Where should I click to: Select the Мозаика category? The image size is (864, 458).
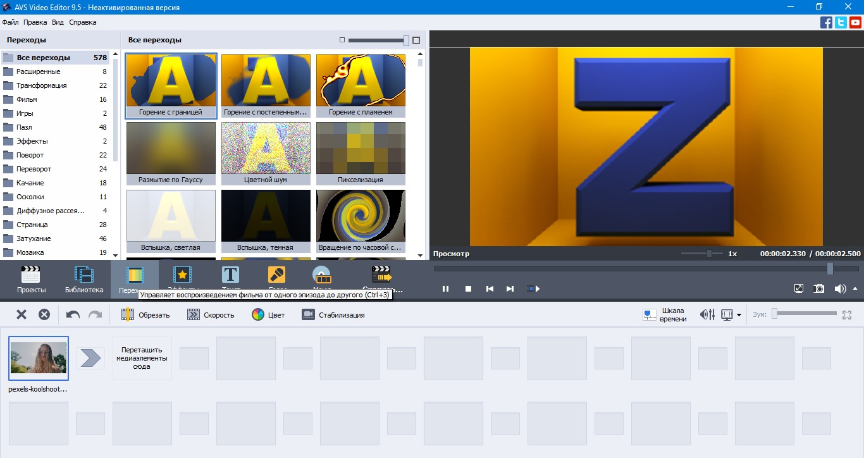click(x=55, y=252)
